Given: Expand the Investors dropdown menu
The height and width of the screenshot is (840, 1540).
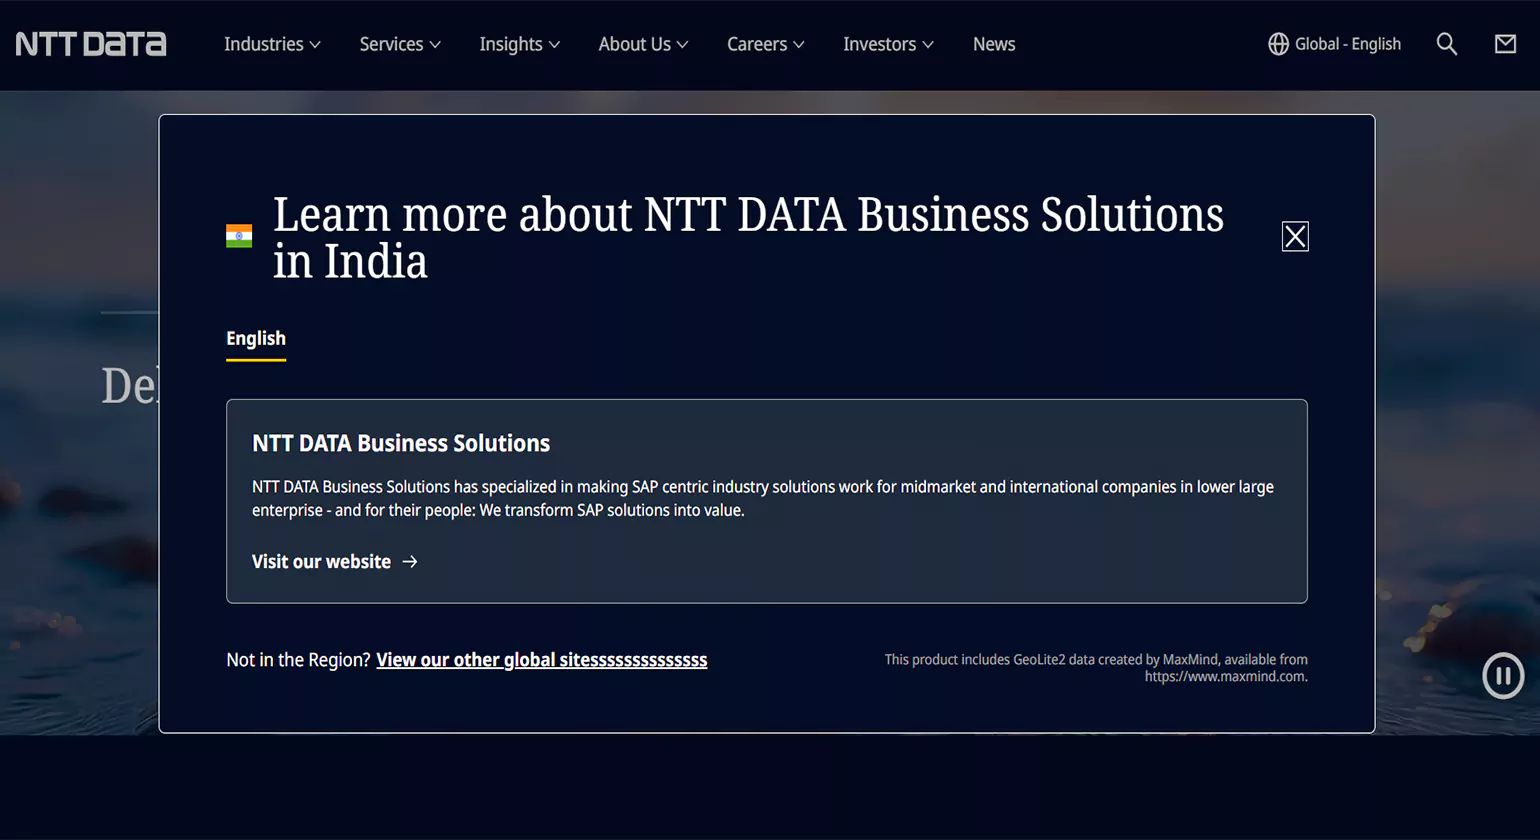Looking at the screenshot, I should pyautogui.click(x=888, y=44).
